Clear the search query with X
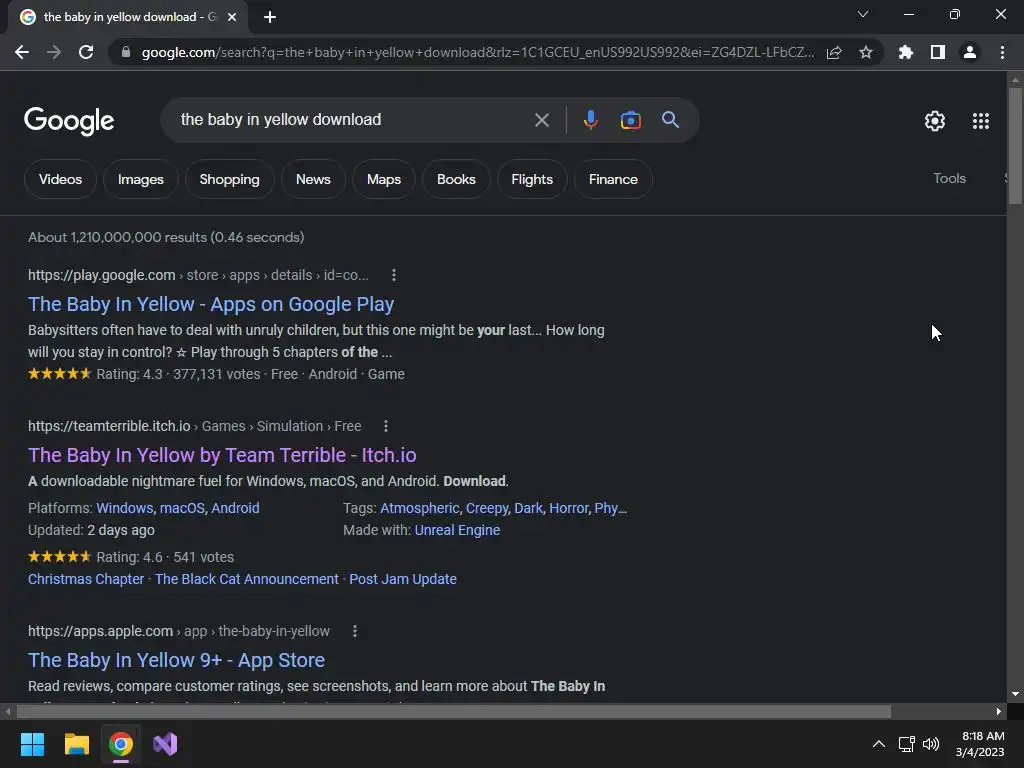This screenshot has height=768, width=1024. (541, 120)
